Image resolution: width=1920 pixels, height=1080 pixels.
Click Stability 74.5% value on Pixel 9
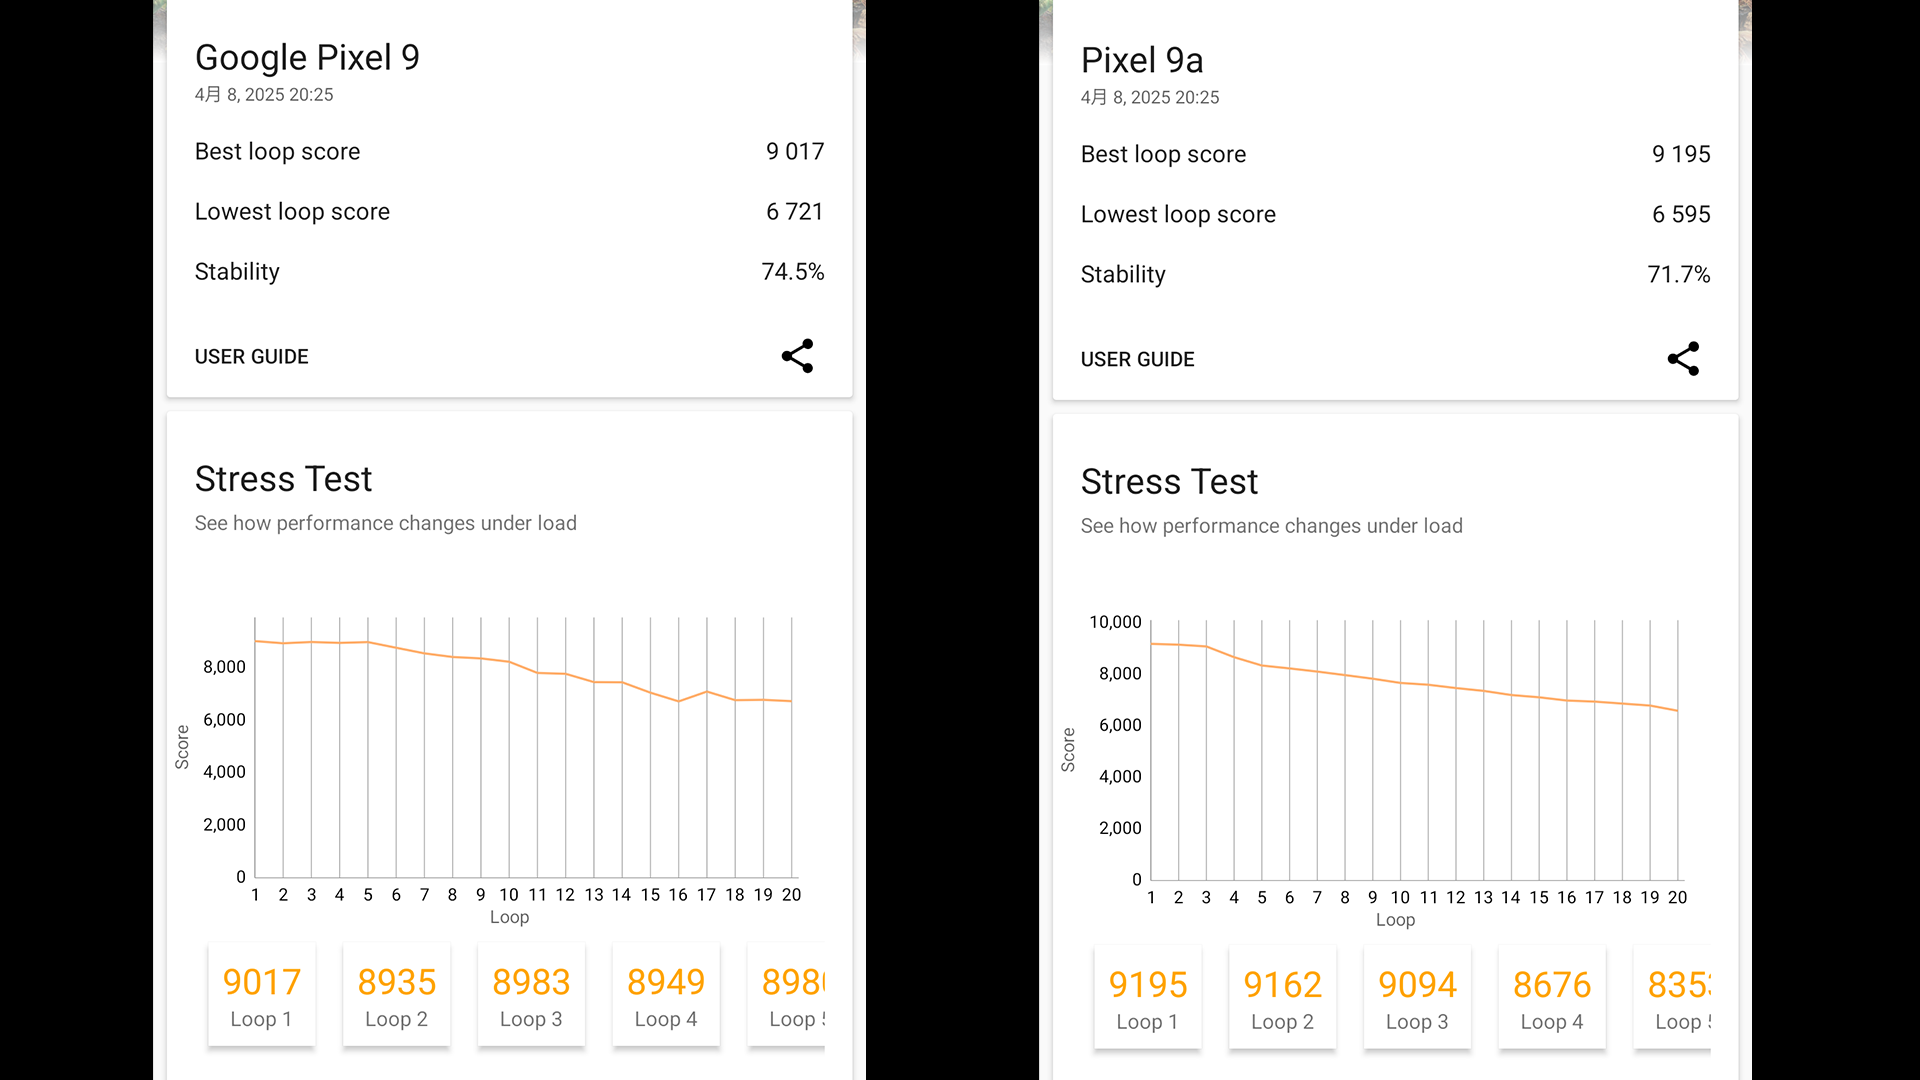click(x=792, y=272)
